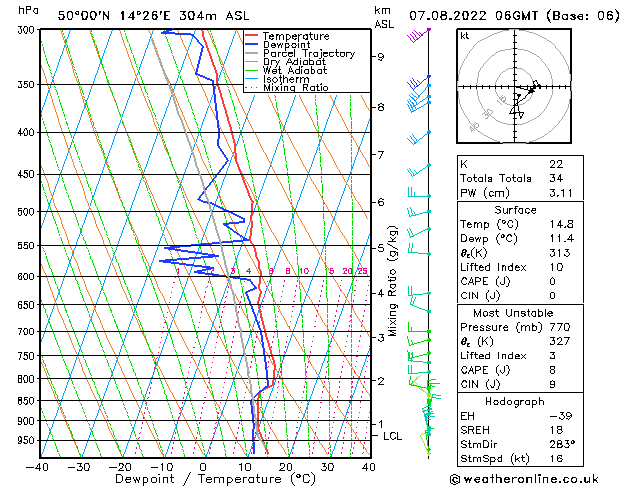Click the EH value -39
The image size is (629, 486).
point(560,416)
